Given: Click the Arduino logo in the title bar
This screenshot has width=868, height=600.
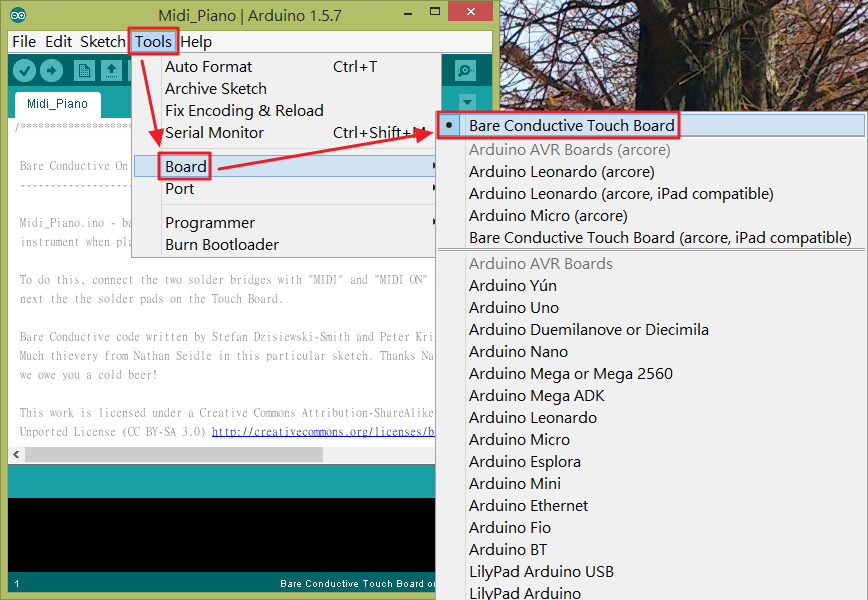Looking at the screenshot, I should (x=18, y=15).
